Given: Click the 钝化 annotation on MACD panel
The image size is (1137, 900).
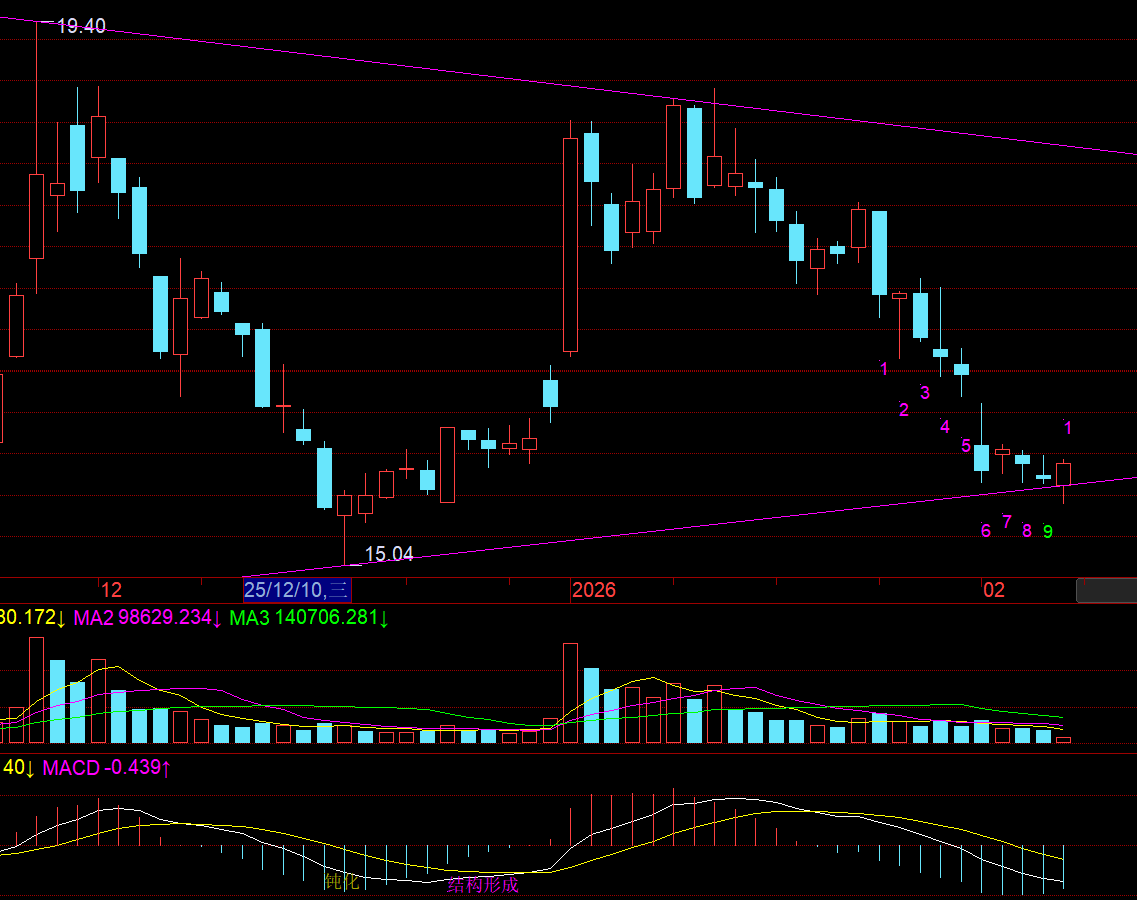Looking at the screenshot, I should 342,881.
